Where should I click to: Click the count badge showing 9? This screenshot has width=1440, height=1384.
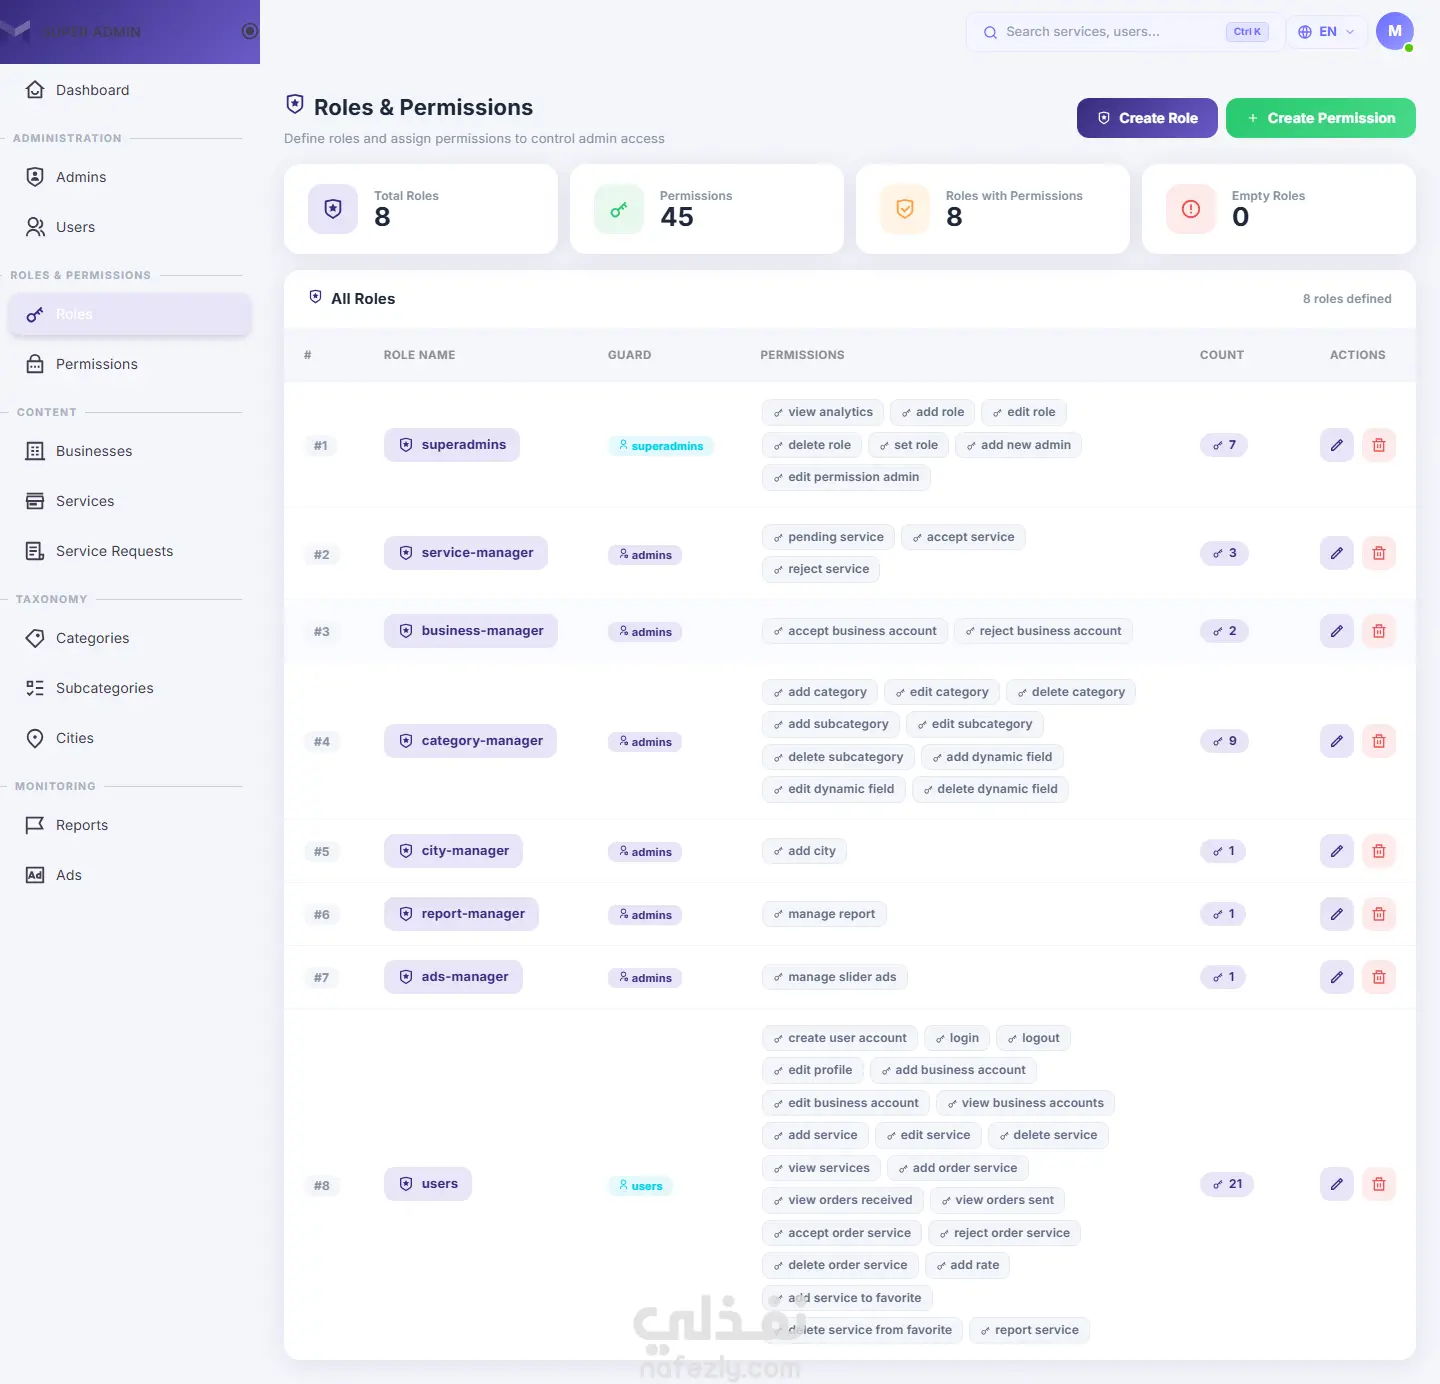[x=1224, y=741]
